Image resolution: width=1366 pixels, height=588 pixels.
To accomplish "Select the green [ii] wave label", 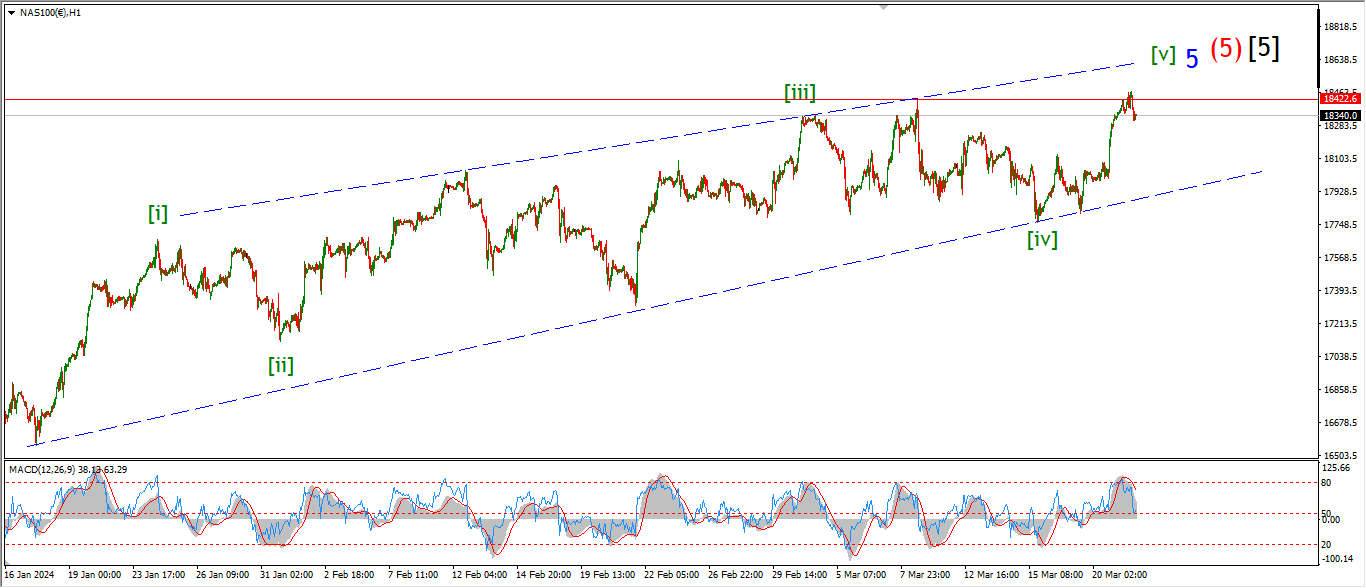I will [281, 365].
